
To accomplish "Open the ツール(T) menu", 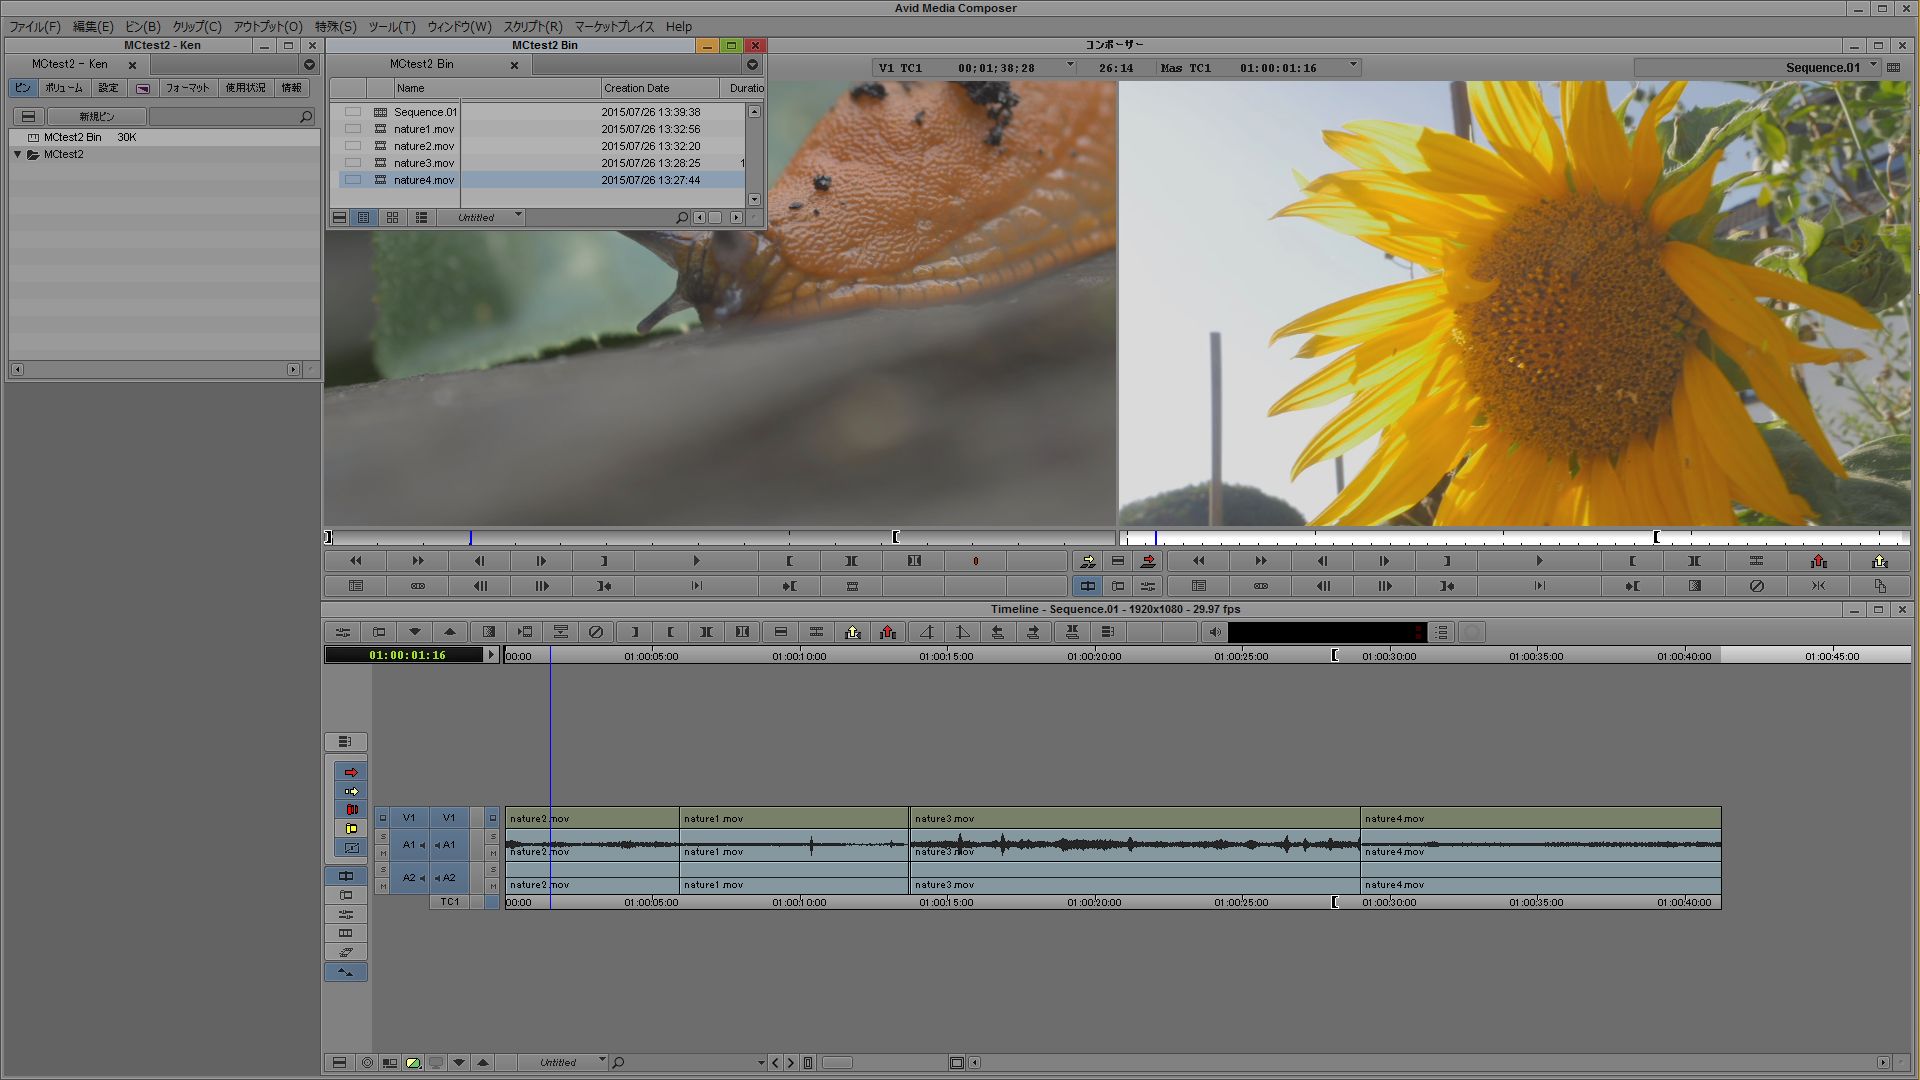I will pos(392,27).
